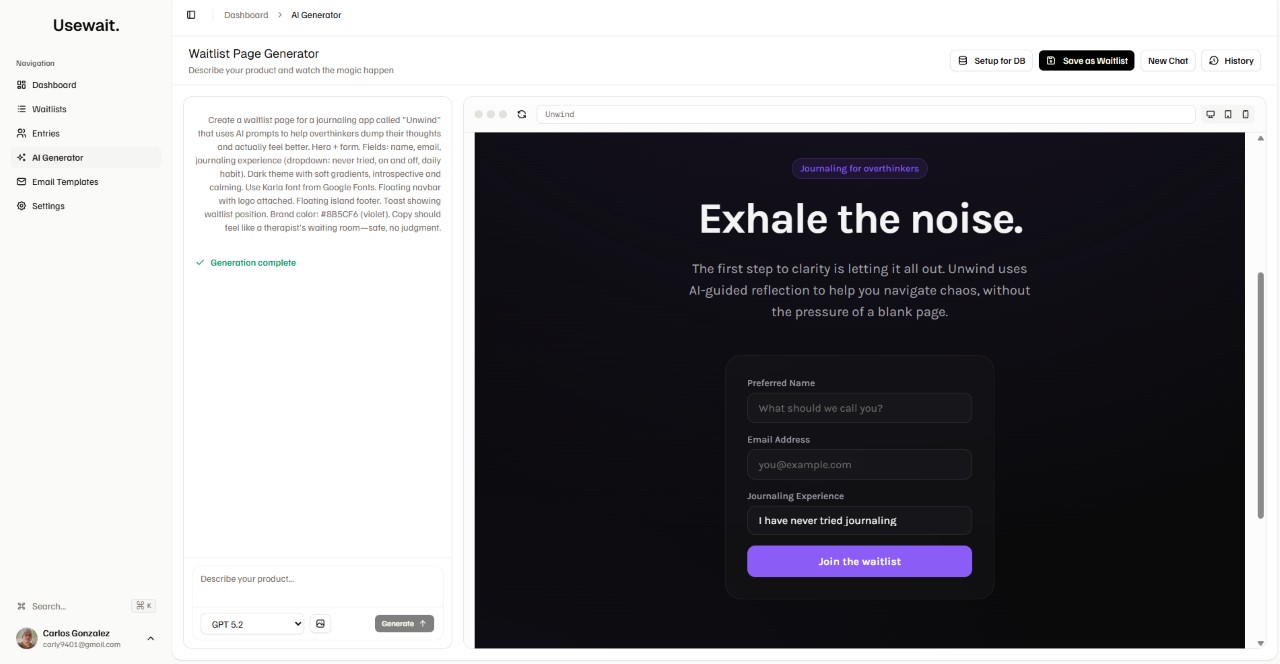Click Save as Waitlist
Image resolution: width=1280 pixels, height=664 pixels.
pyautogui.click(x=1086, y=61)
